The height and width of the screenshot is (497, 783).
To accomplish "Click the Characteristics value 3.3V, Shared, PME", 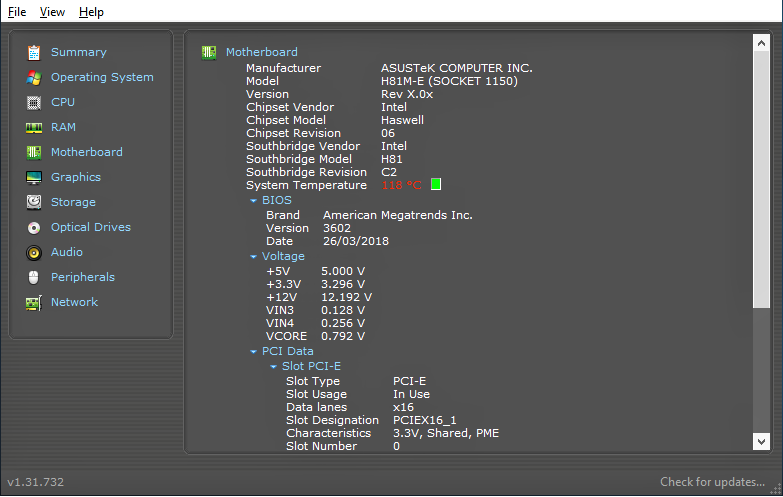I will coord(445,433).
